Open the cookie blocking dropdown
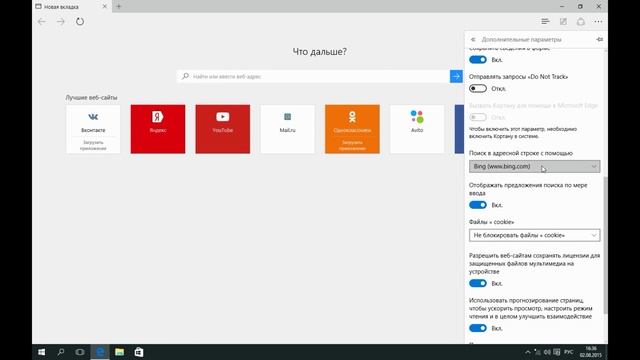Image resolution: width=640 pixels, height=360 pixels. pyautogui.click(x=534, y=235)
